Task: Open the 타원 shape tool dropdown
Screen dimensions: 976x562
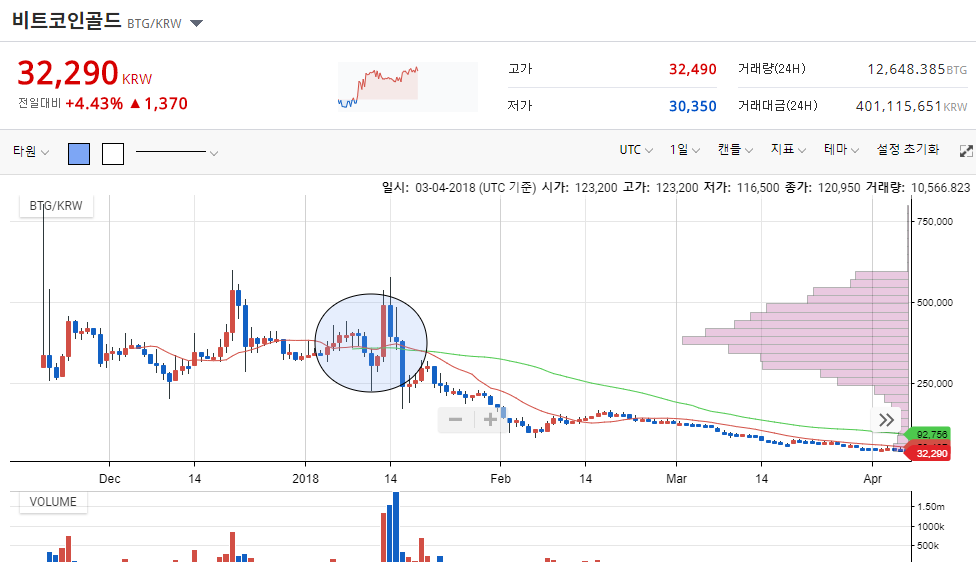Action: pos(30,151)
